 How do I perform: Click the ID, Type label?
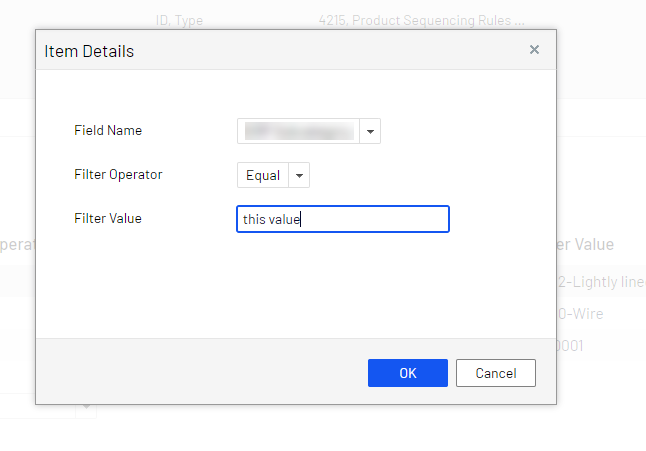coord(179,19)
